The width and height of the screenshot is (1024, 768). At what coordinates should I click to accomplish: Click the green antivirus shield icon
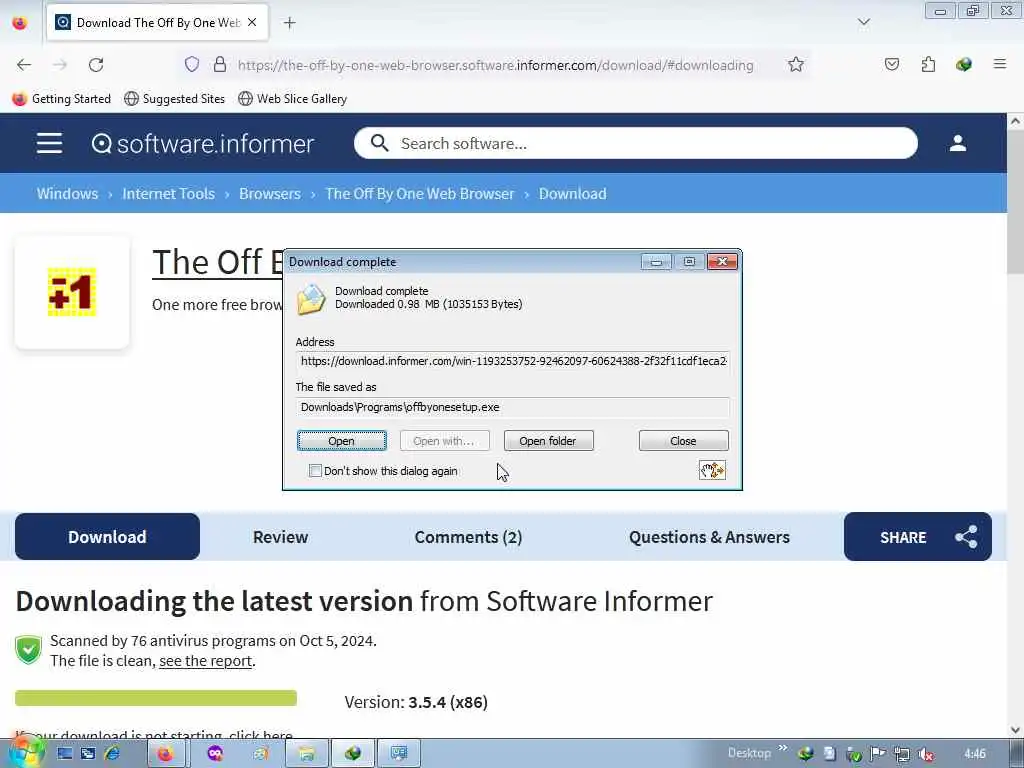pos(29,650)
